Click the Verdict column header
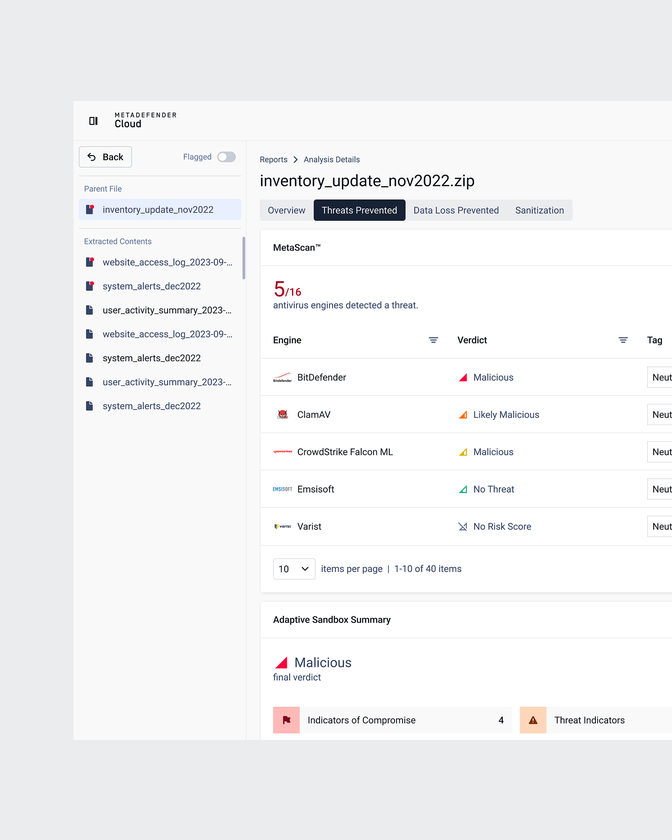 472,340
